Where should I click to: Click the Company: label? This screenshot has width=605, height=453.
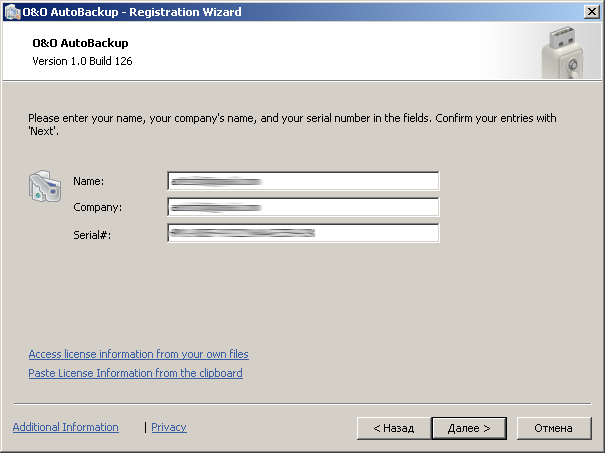tap(97, 207)
